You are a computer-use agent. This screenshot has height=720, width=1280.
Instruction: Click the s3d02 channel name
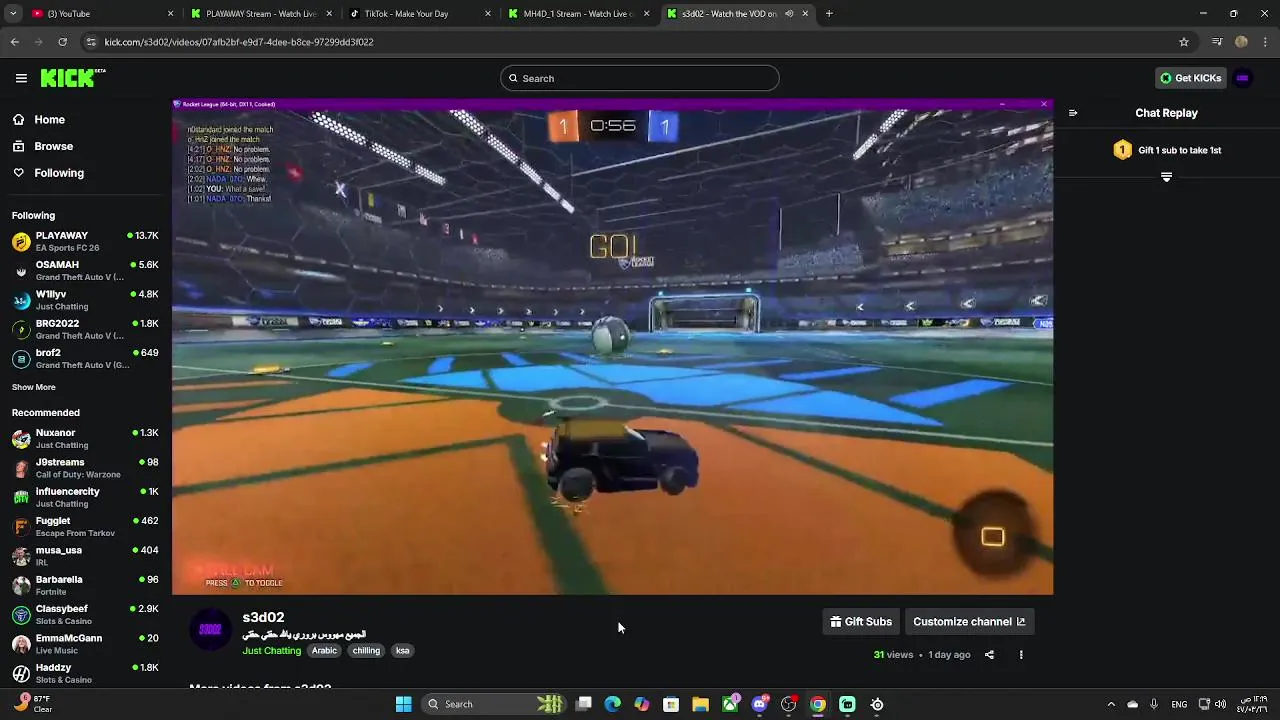pos(263,617)
